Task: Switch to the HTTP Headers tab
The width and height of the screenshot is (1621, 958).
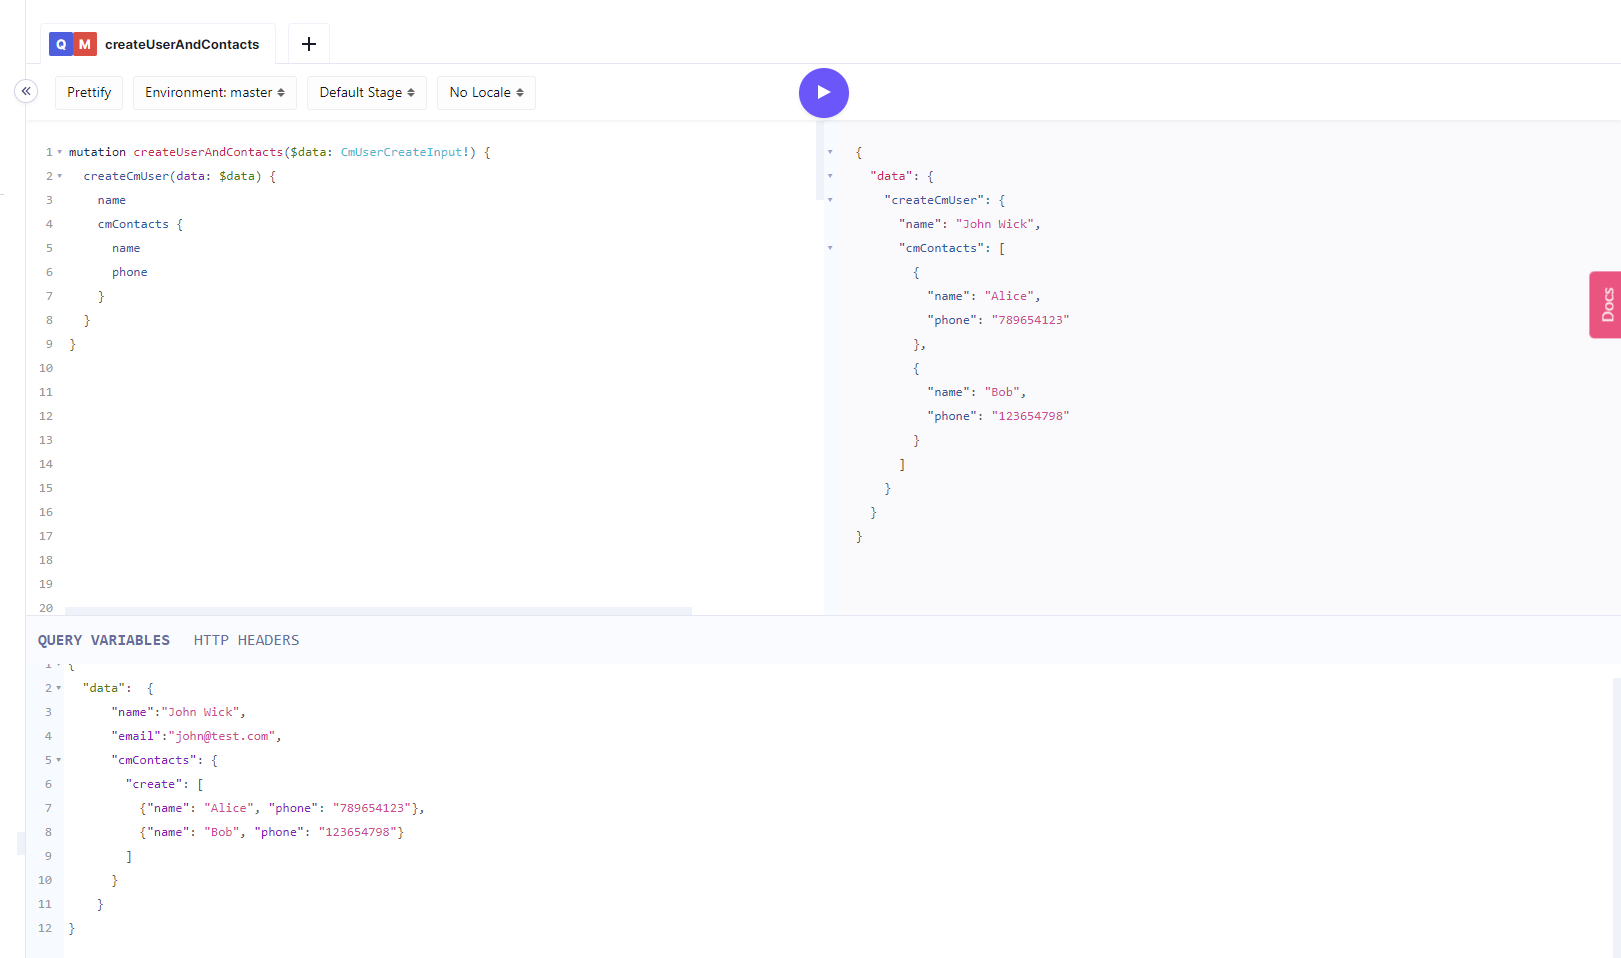Action: point(246,640)
